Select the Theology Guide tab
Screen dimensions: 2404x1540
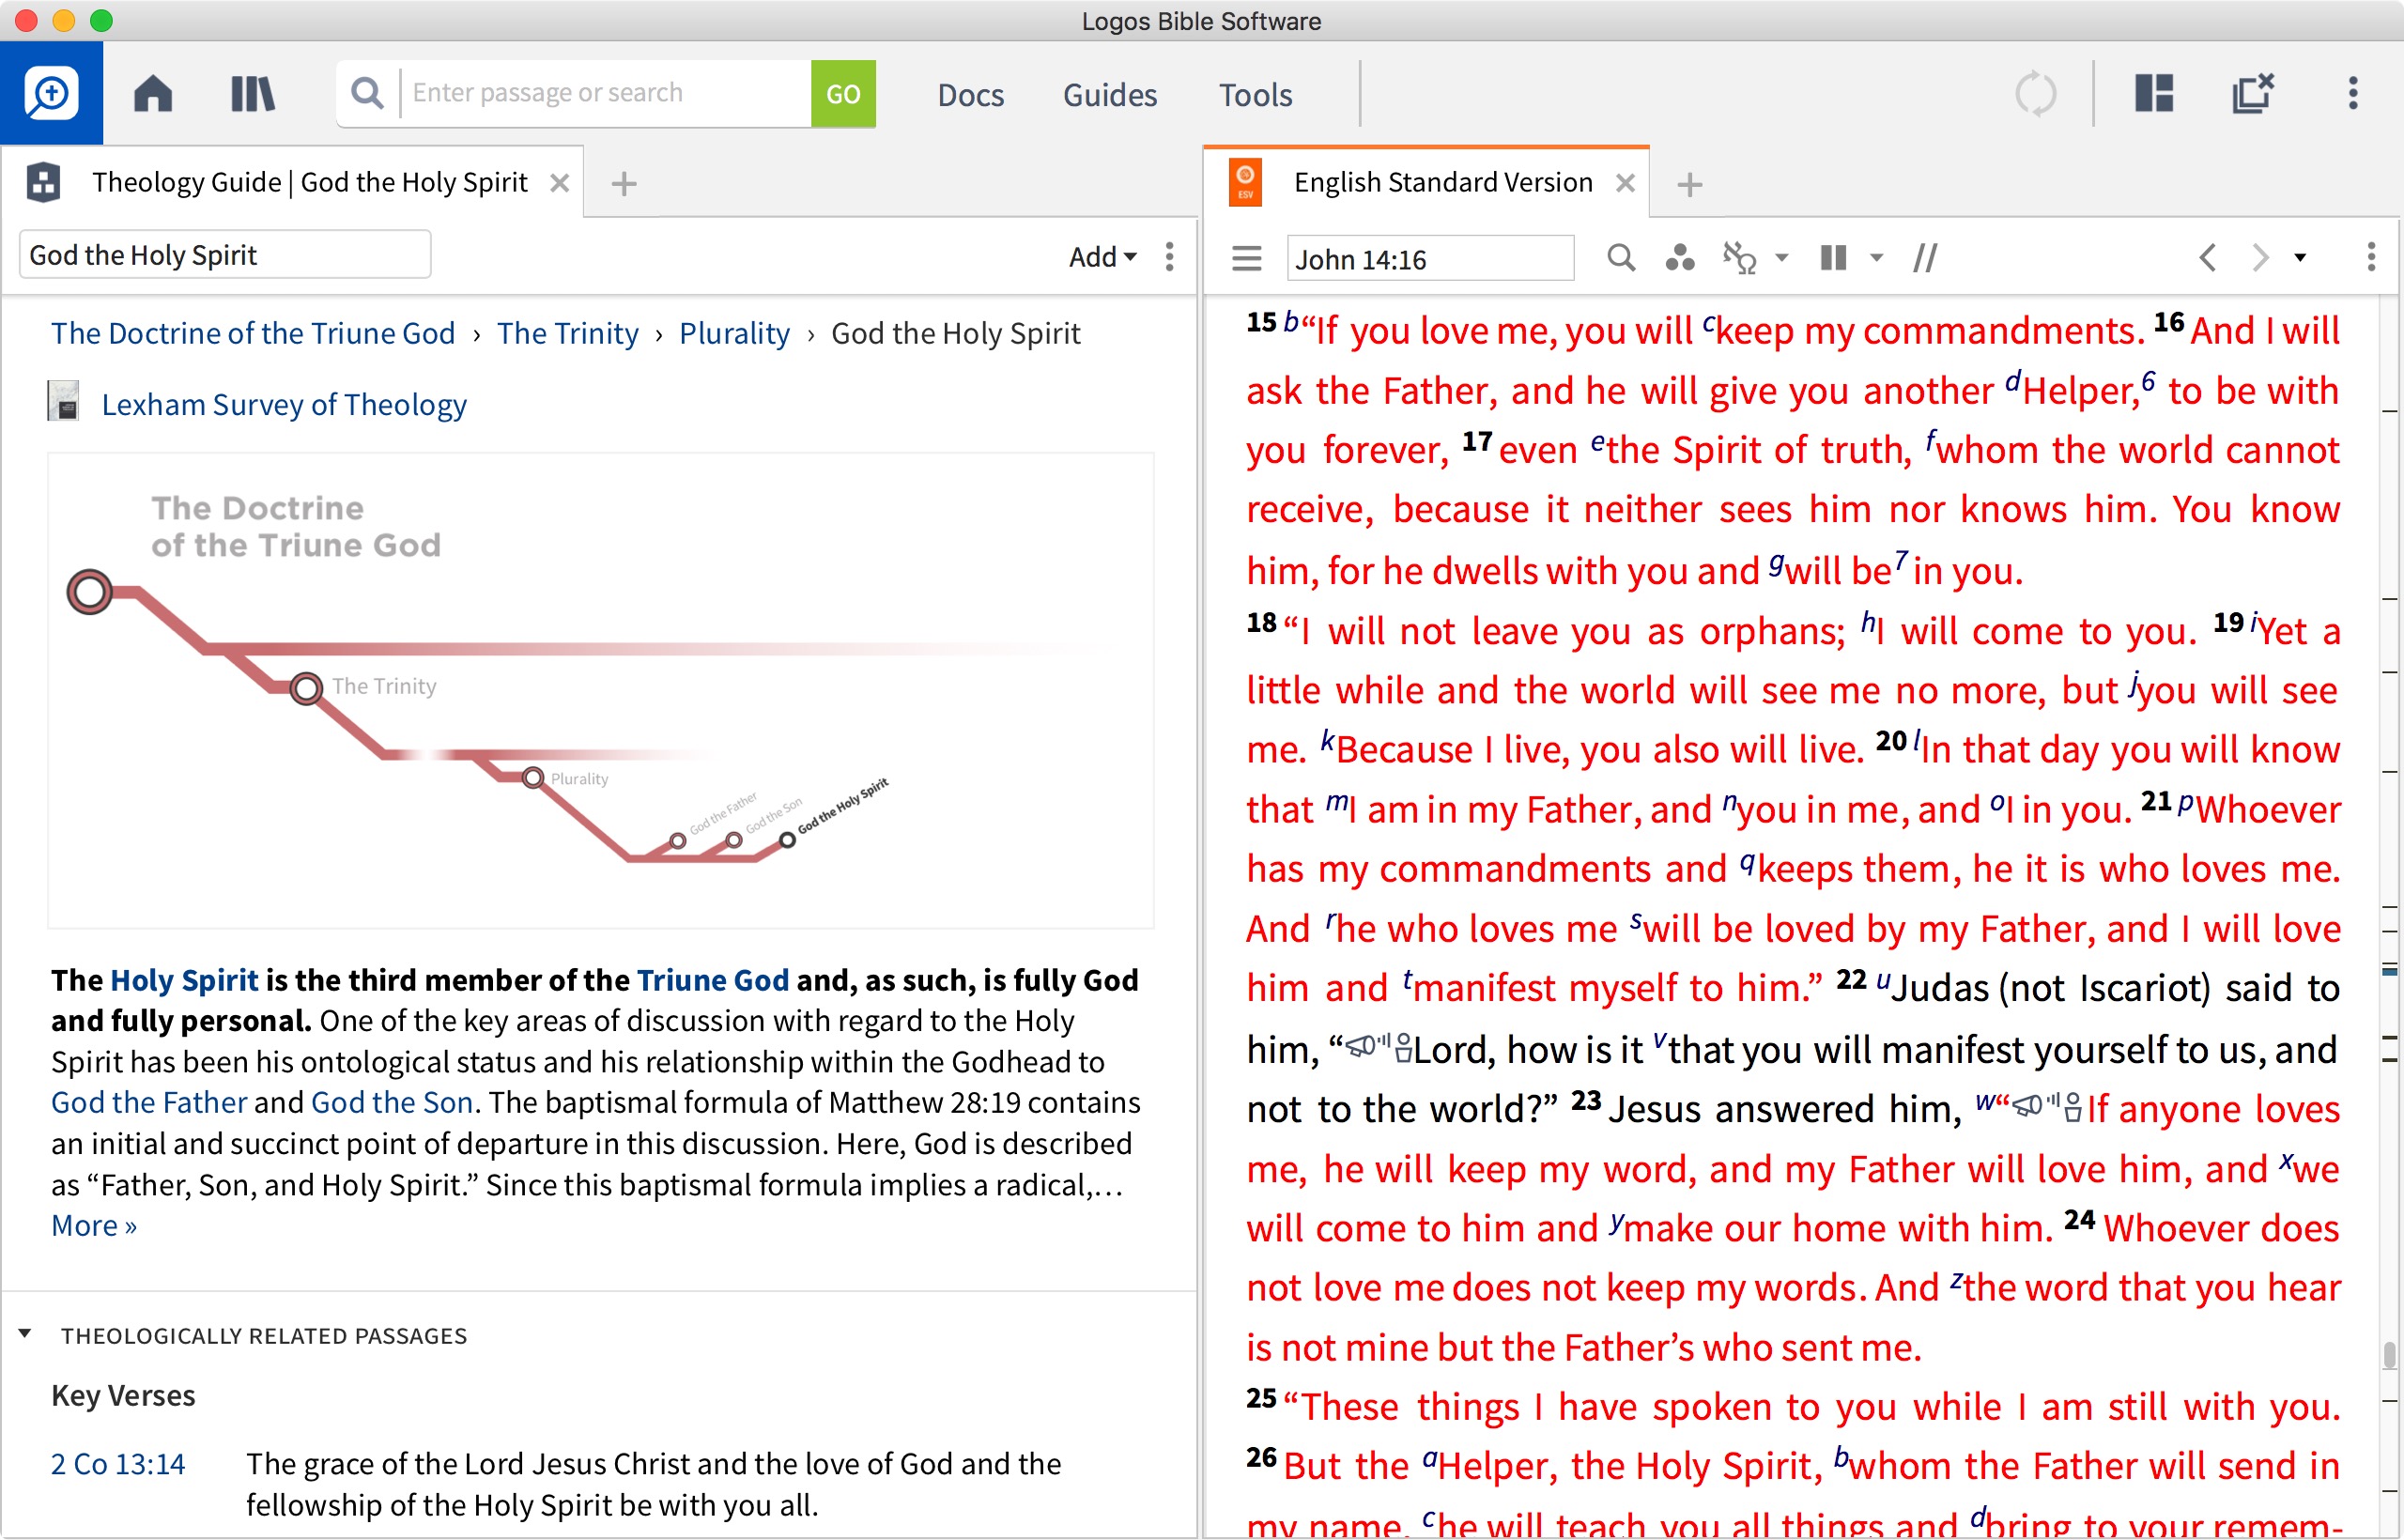click(309, 182)
